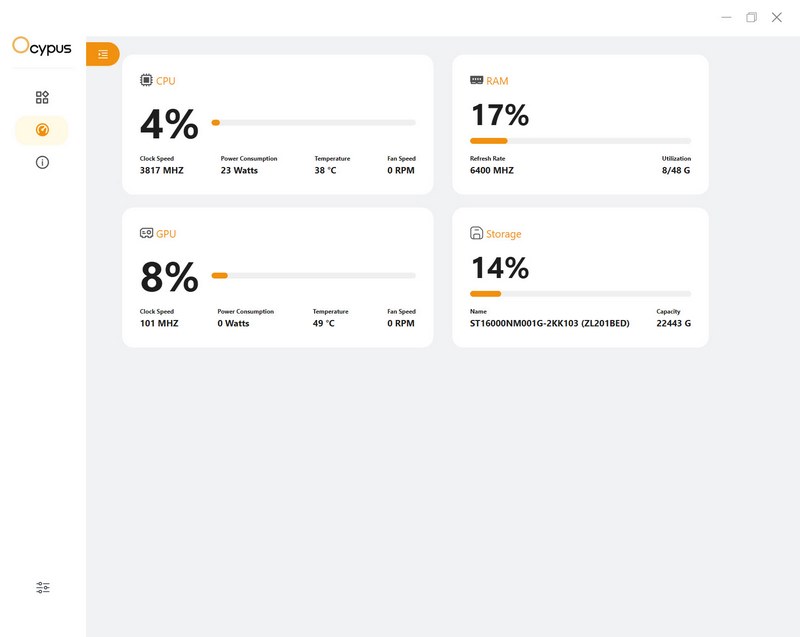800x637 pixels.
Task: Click the storage drive name ST16000NM001G
Action: (550, 324)
